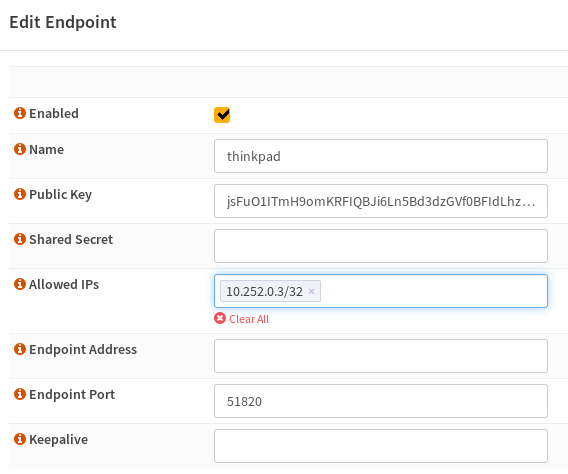The width and height of the screenshot is (568, 474).
Task: Select the empty Shared Secret field
Action: pyautogui.click(x=381, y=246)
